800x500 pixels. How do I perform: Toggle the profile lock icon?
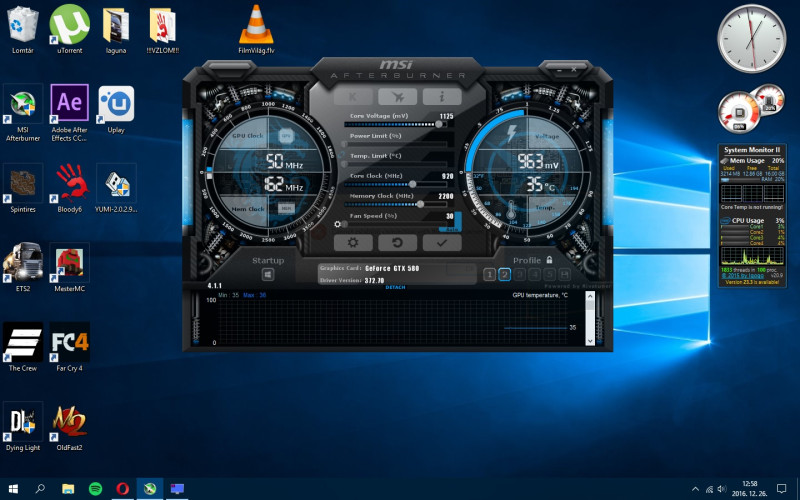pos(549,260)
